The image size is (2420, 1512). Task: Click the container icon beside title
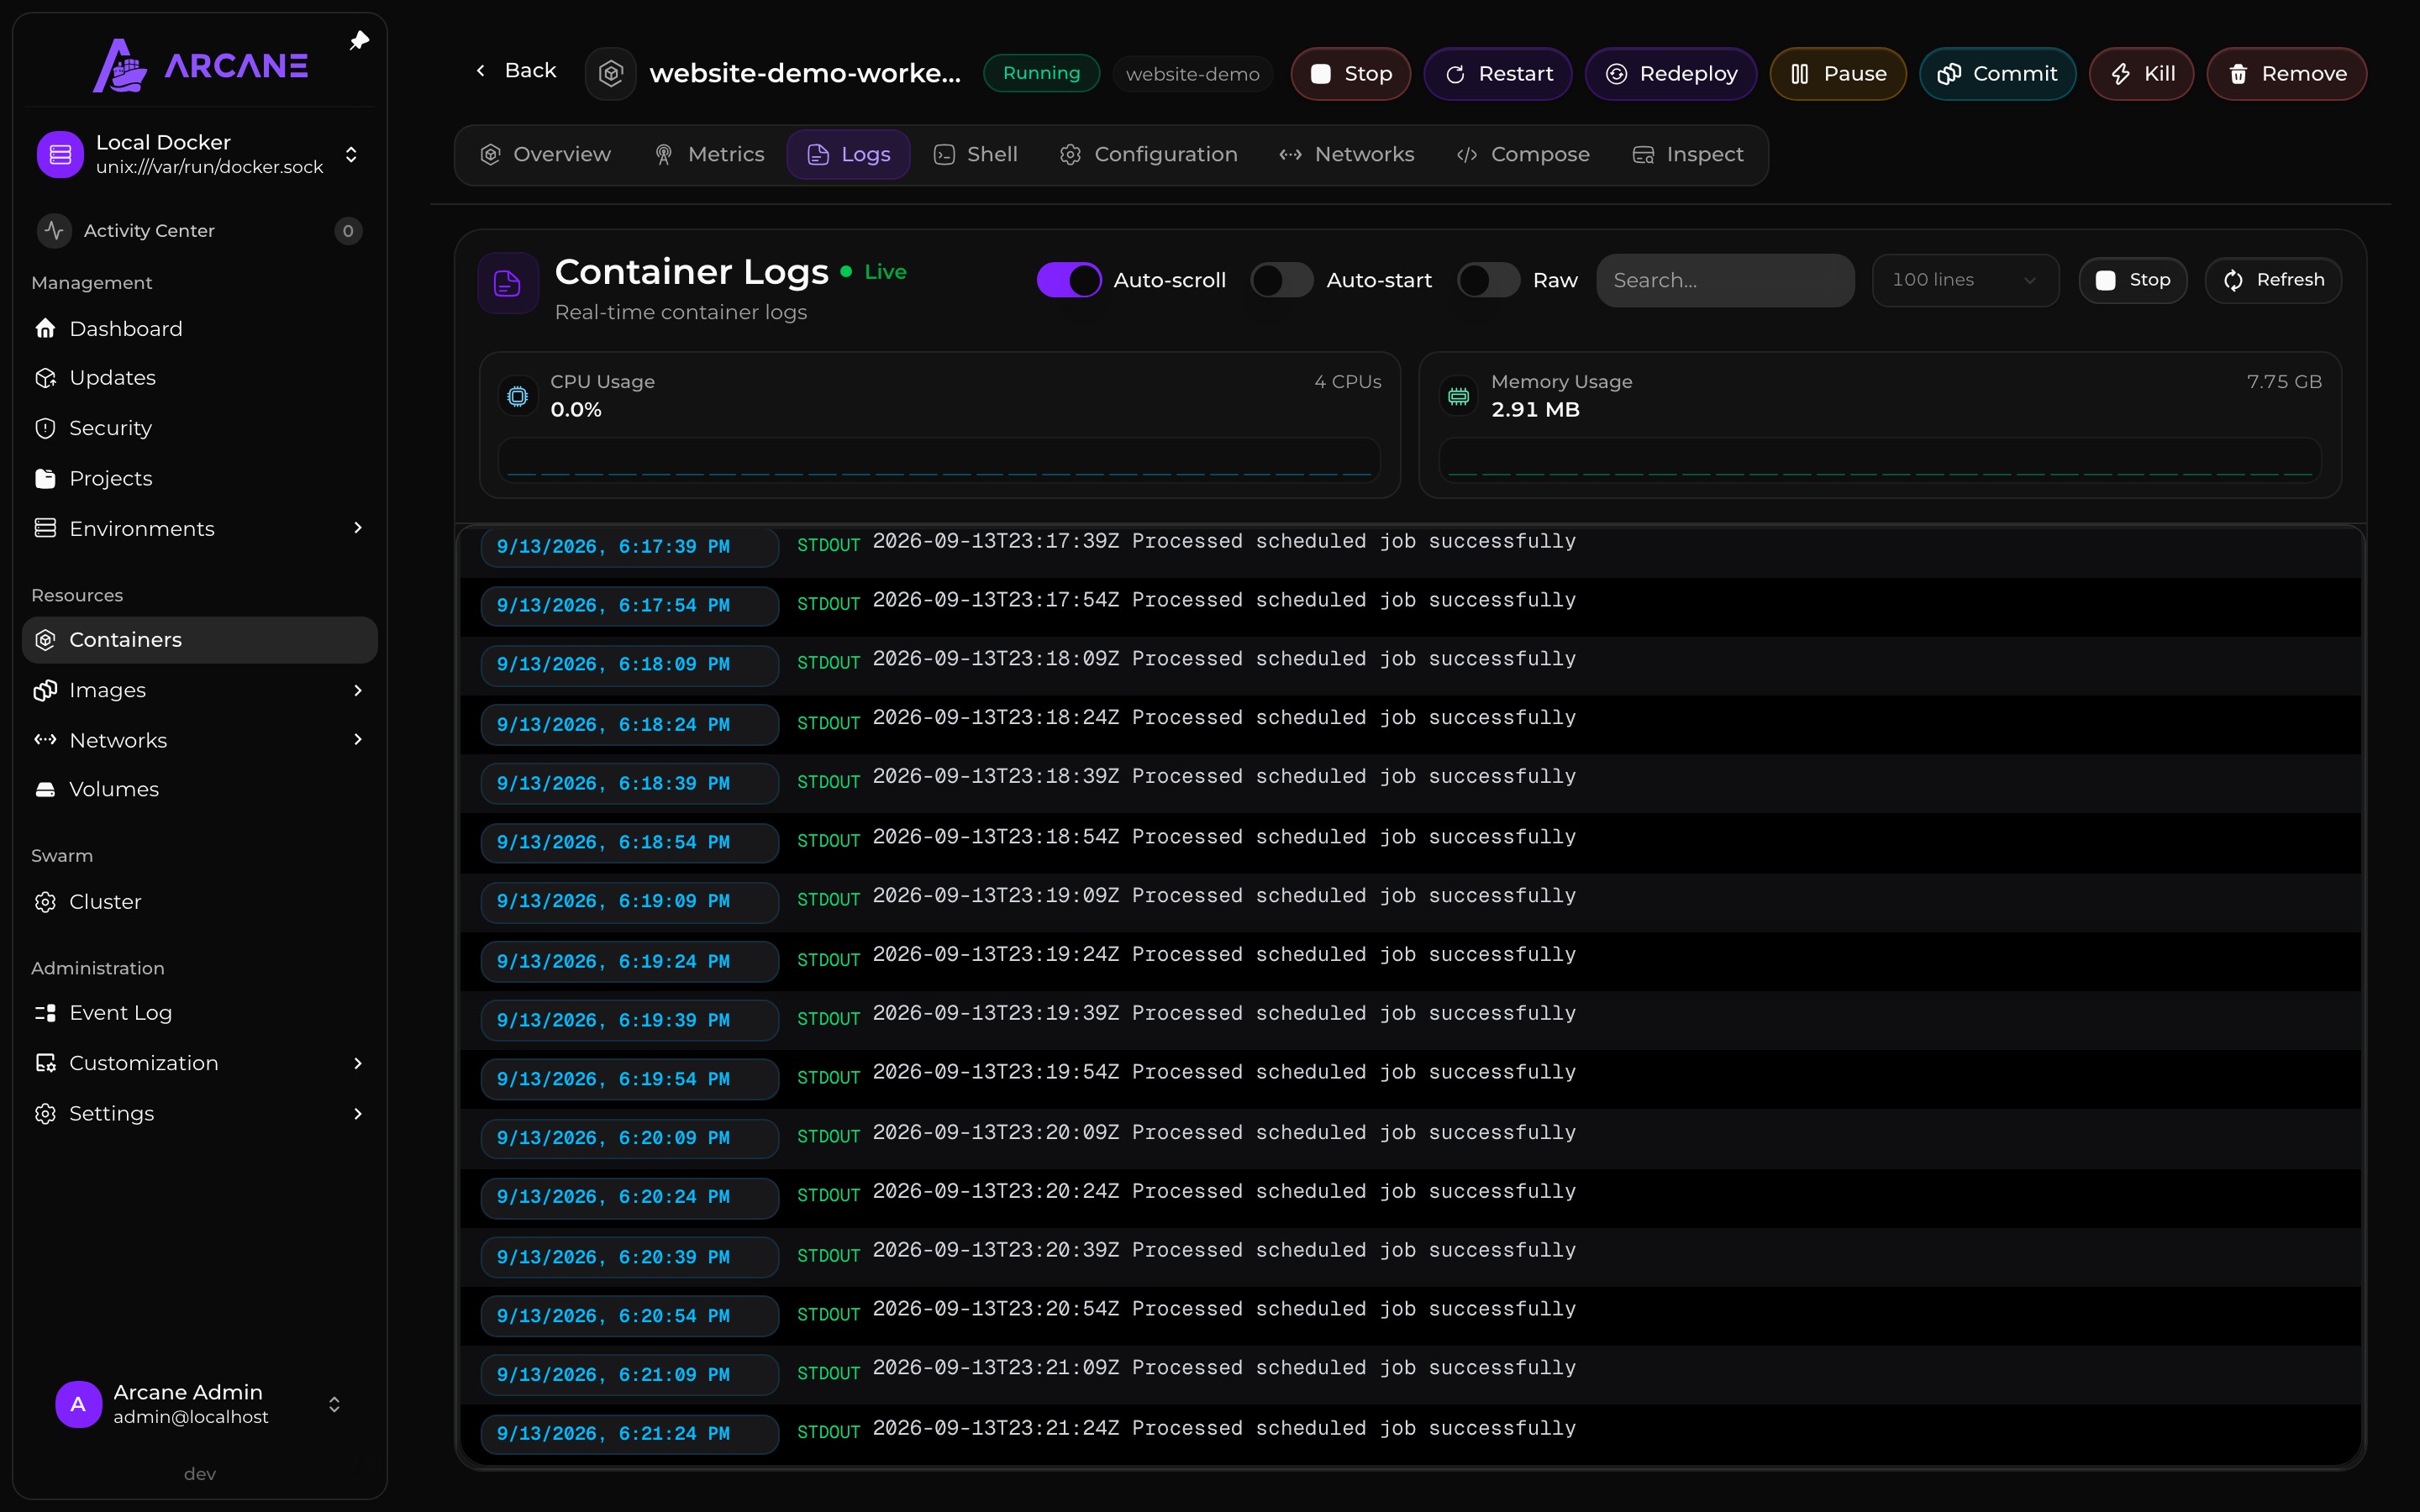point(611,73)
